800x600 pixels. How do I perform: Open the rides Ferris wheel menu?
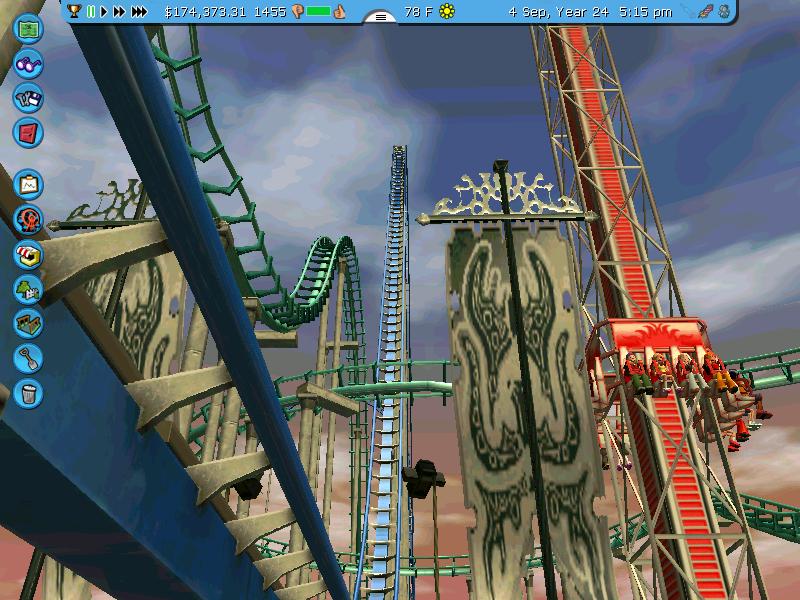tap(28, 219)
